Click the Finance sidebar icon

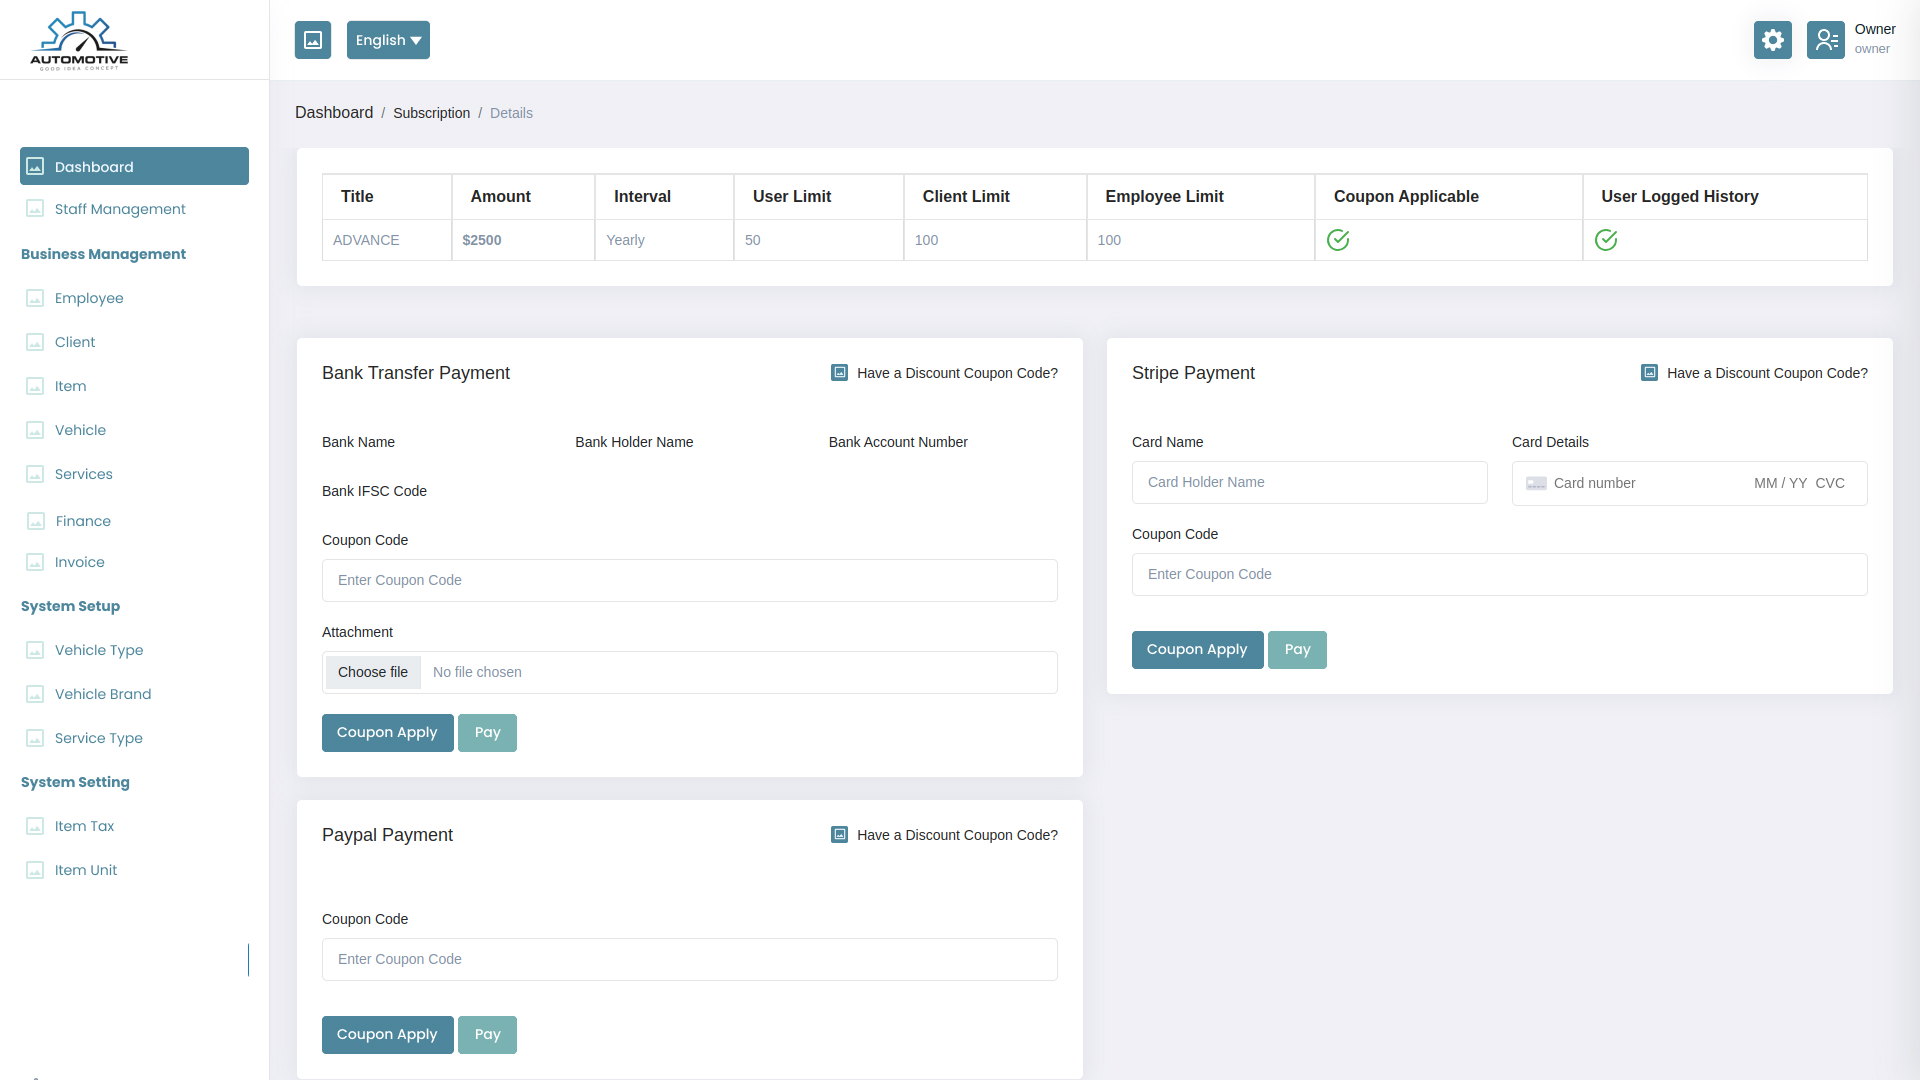coord(36,521)
